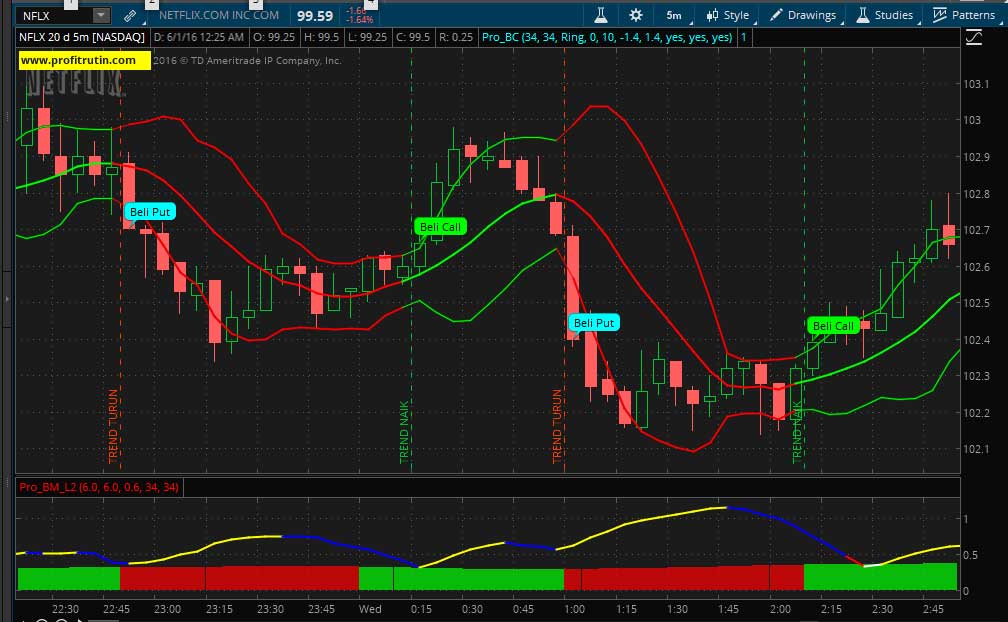Click the drawing set icon below Patterns
This screenshot has height=622, width=1008.
tap(974, 38)
